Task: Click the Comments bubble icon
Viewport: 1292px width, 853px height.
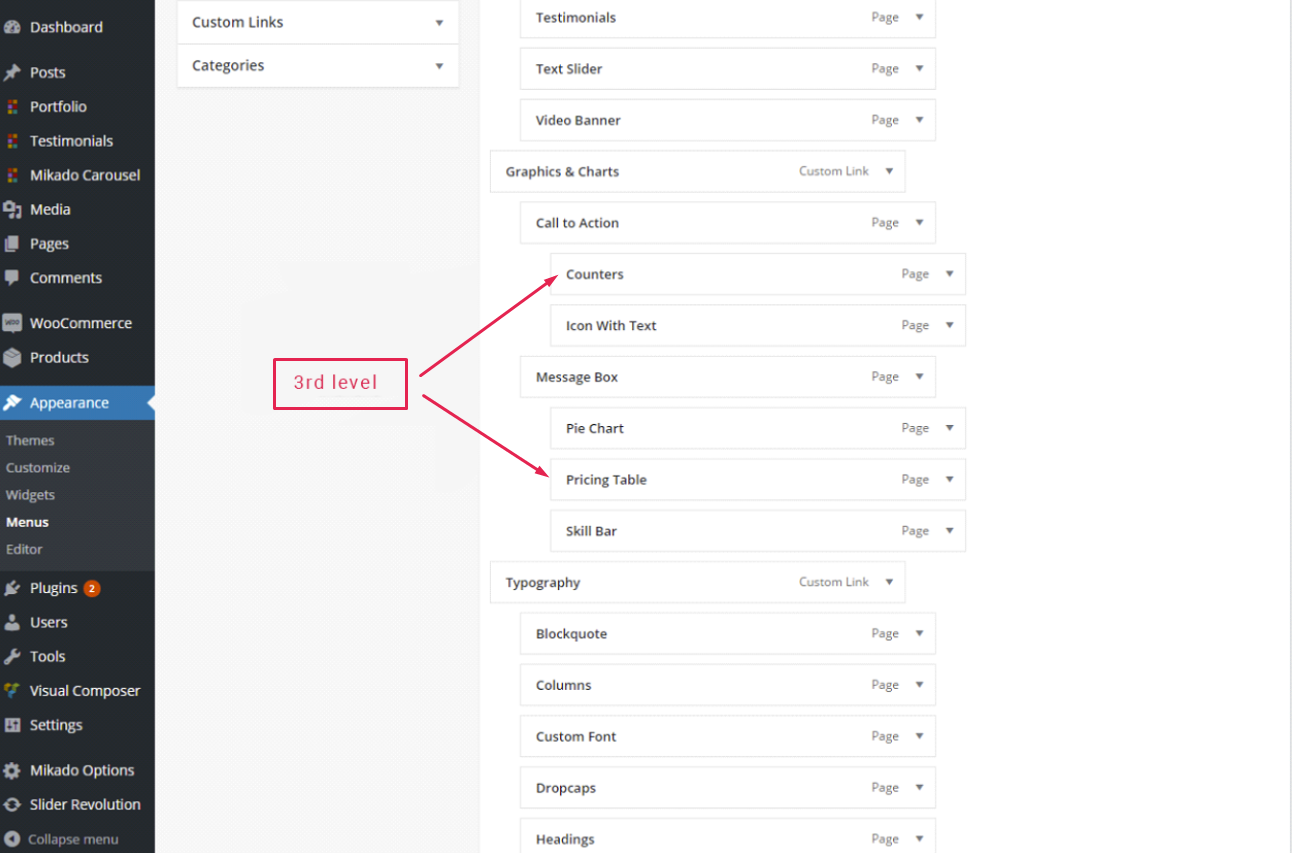Action: point(13,278)
